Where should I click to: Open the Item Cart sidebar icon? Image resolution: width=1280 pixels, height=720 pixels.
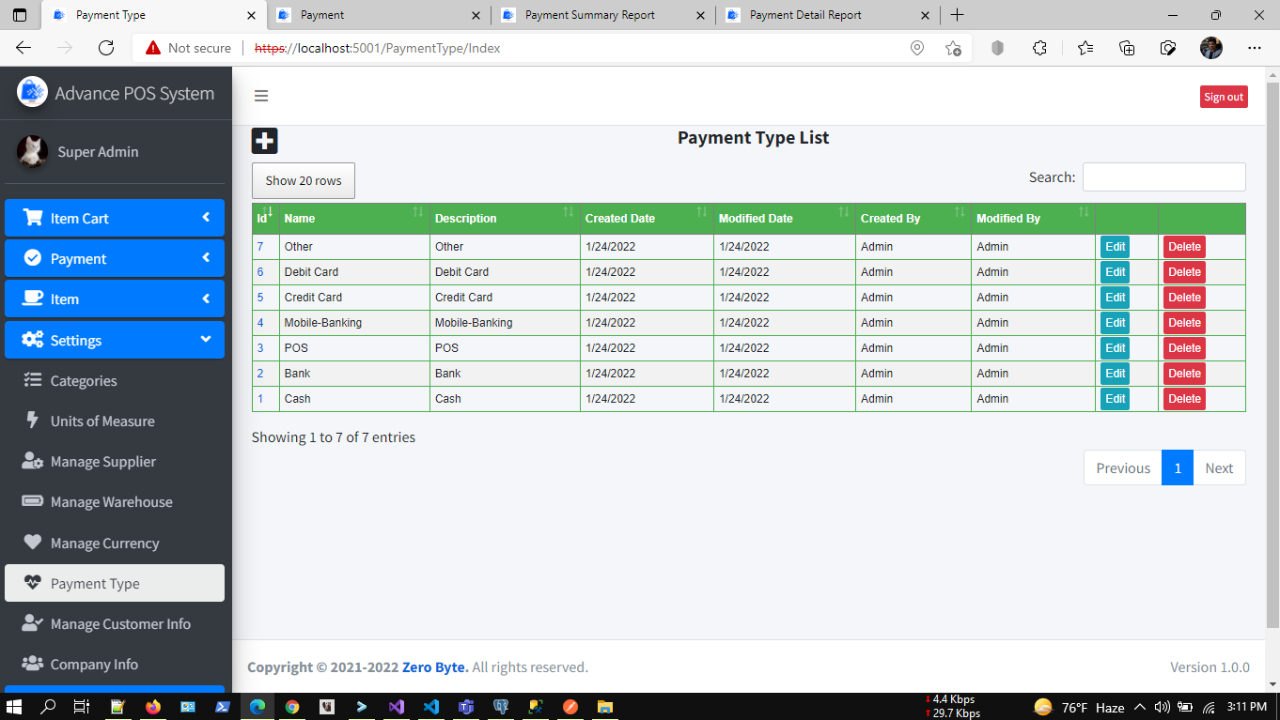point(32,218)
